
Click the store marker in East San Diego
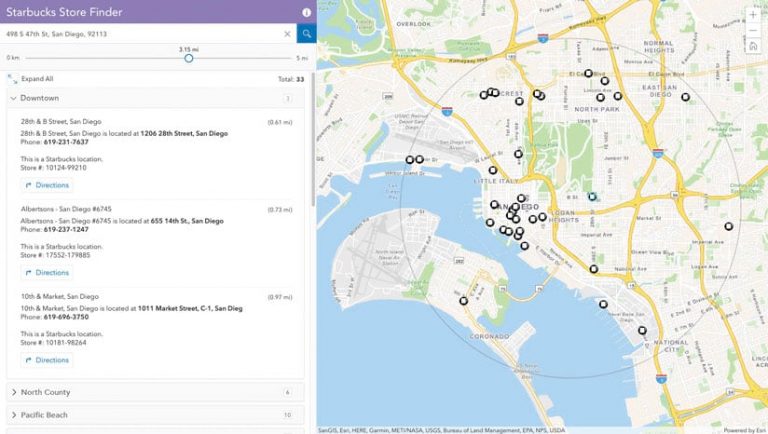pos(686,97)
